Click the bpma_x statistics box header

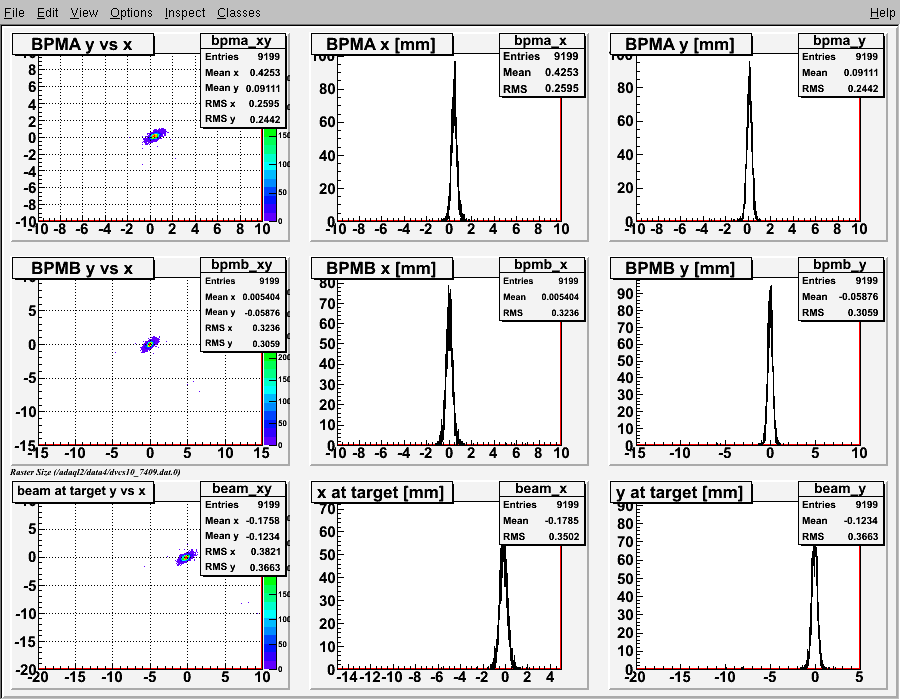[x=541, y=41]
